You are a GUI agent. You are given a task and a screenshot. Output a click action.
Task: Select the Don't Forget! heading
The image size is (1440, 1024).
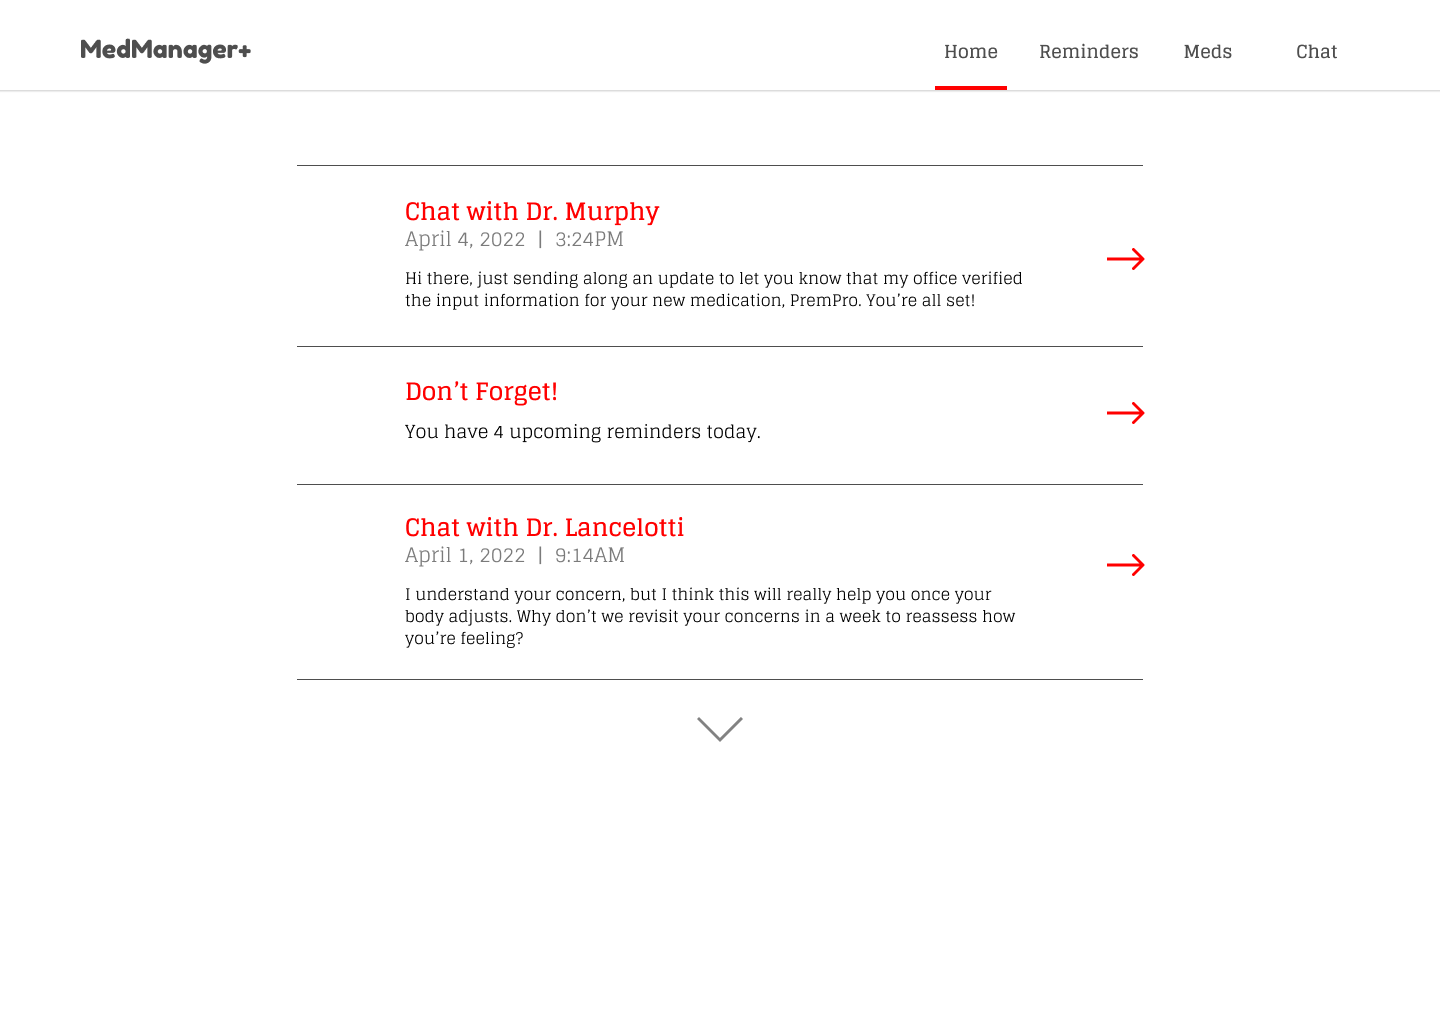481,391
